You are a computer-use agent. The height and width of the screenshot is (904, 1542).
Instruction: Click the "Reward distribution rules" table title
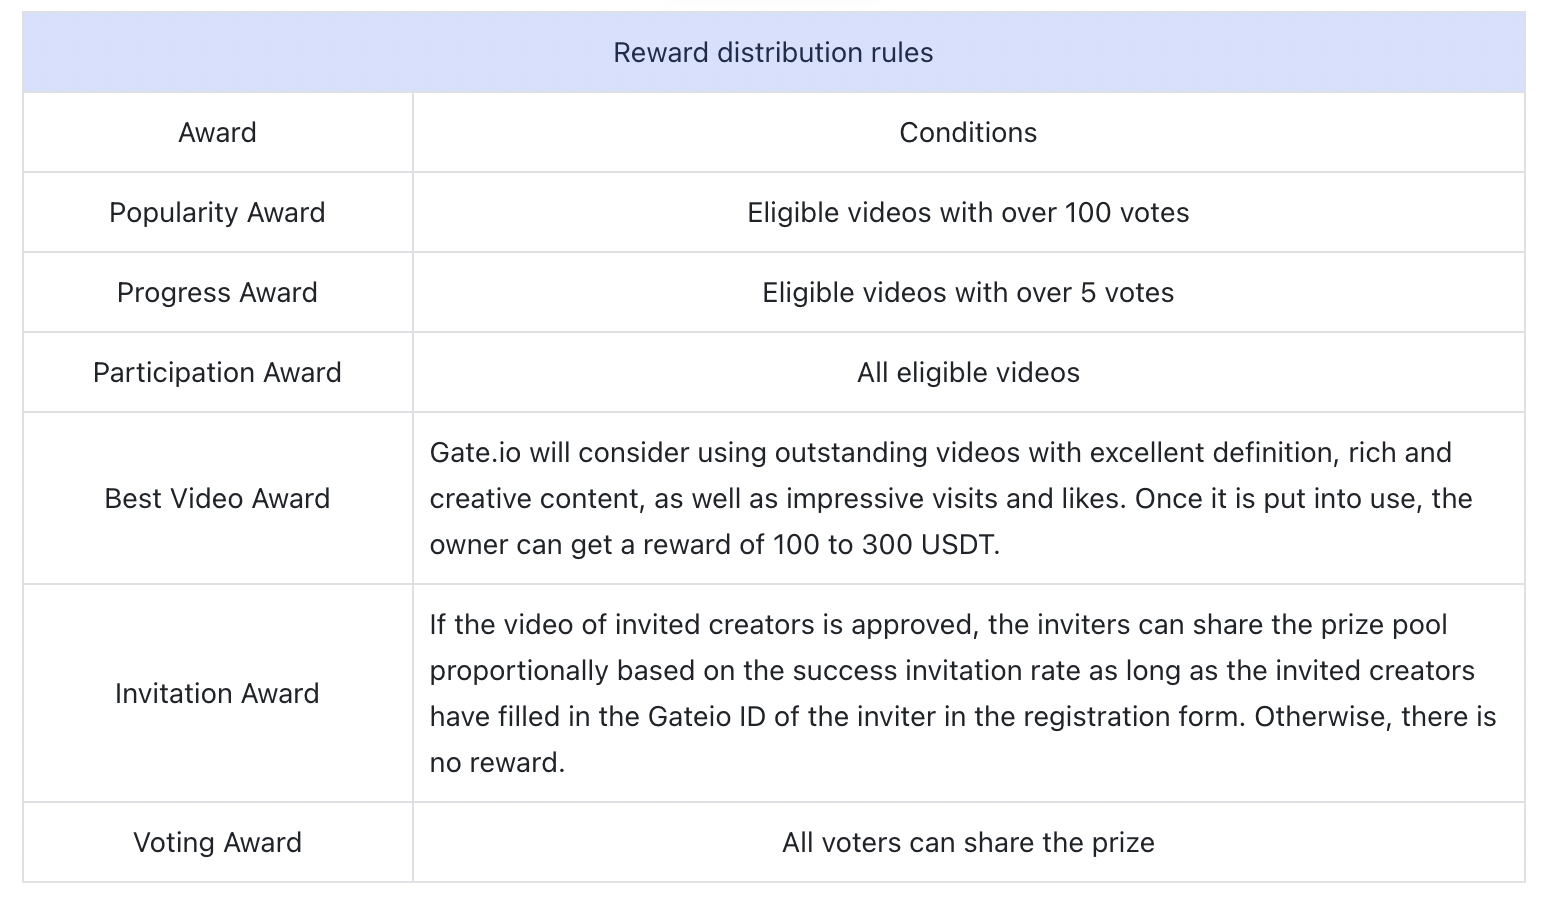[772, 53]
